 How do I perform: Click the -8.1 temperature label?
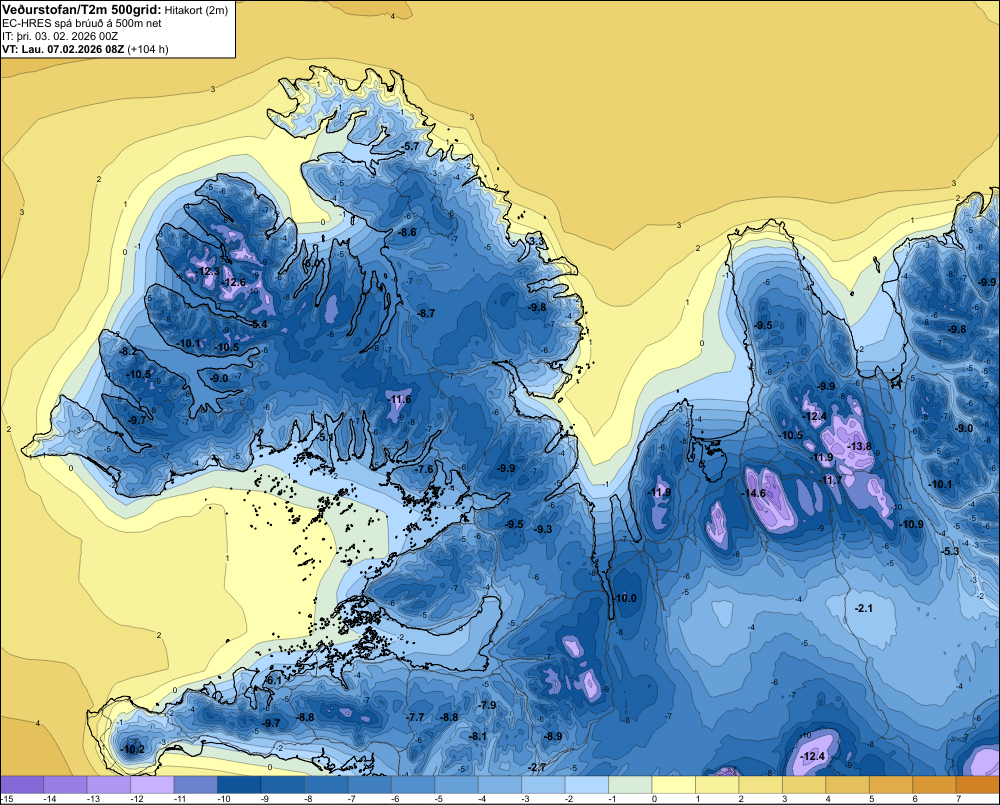coord(478,736)
